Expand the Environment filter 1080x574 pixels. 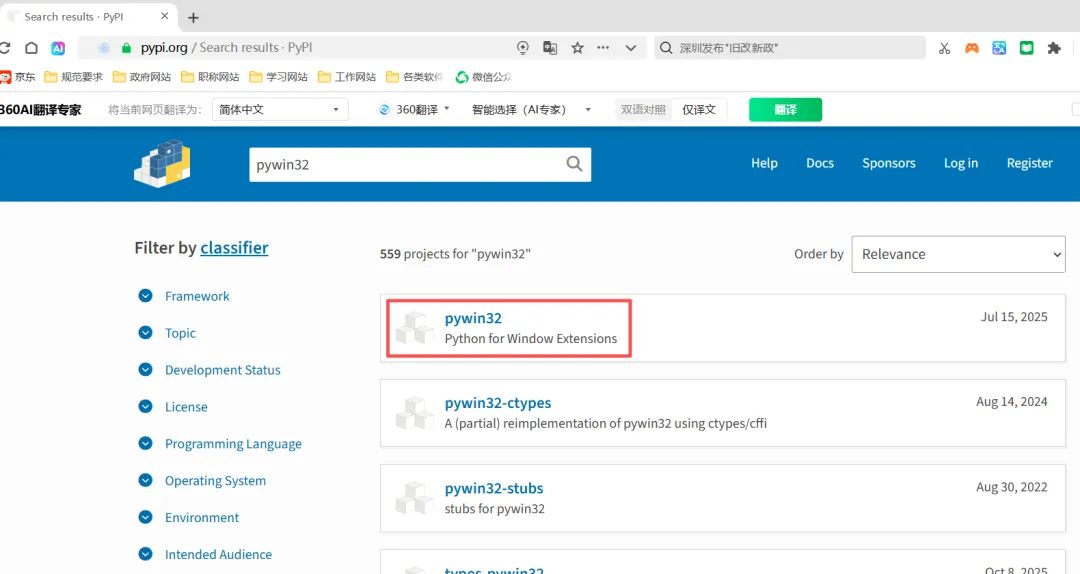189,517
